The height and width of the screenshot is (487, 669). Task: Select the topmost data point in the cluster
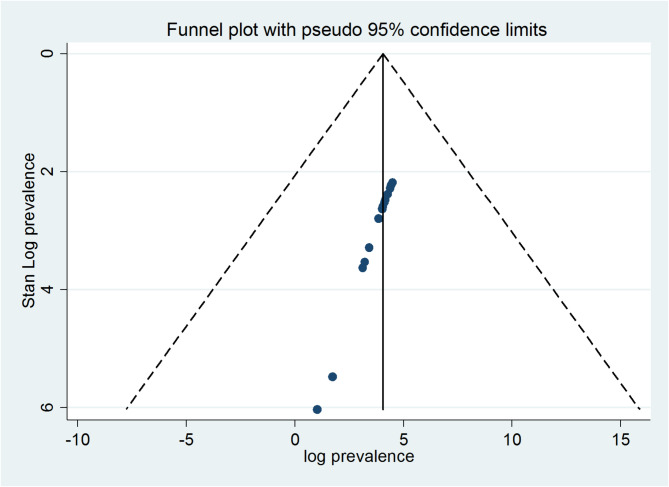pyautogui.click(x=393, y=183)
